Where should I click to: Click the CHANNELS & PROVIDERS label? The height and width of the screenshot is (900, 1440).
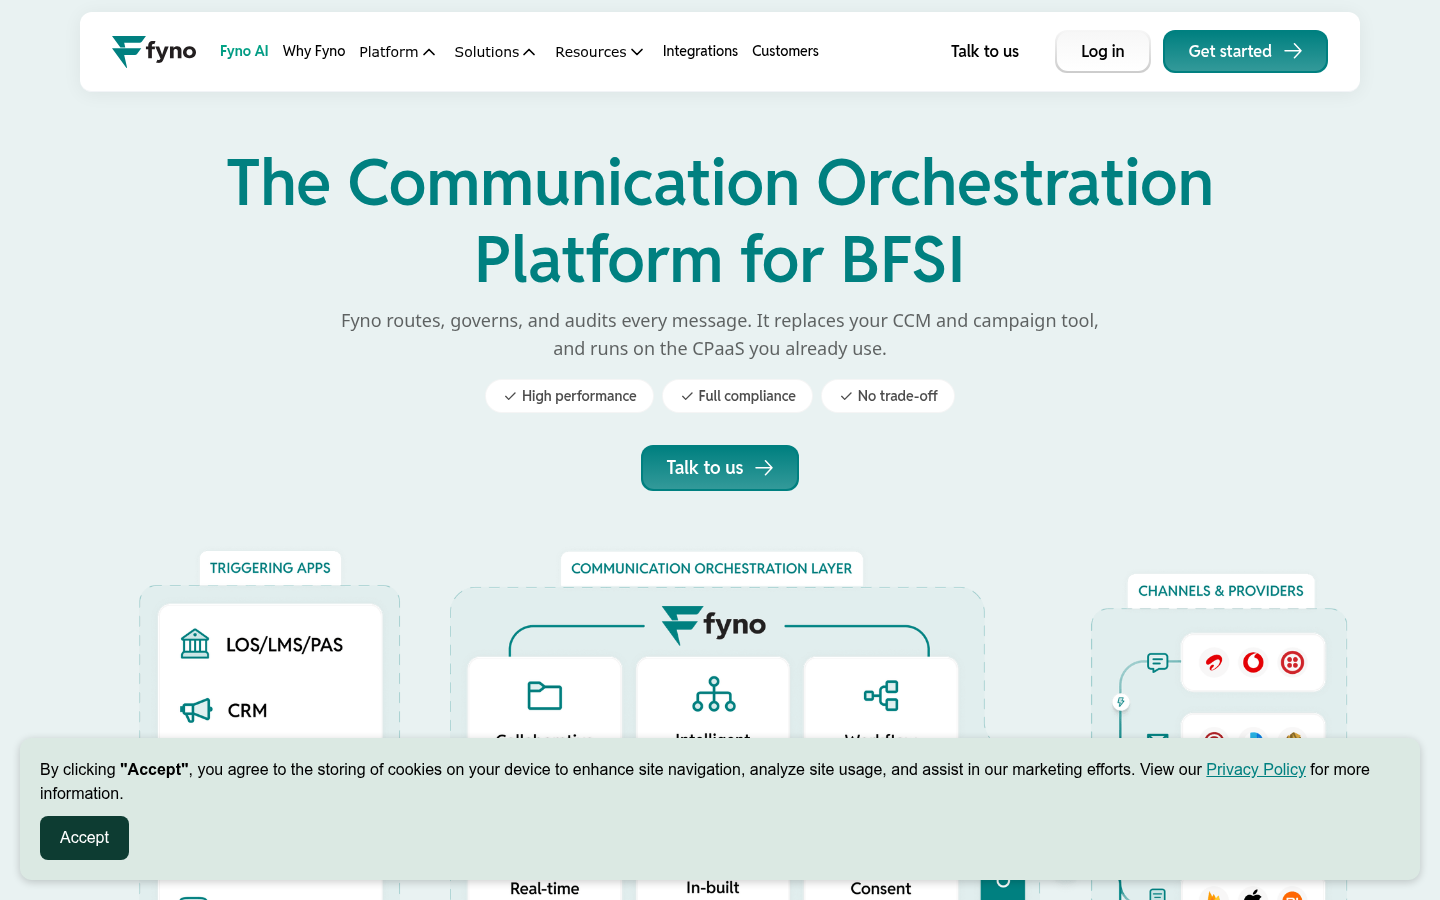(1221, 591)
